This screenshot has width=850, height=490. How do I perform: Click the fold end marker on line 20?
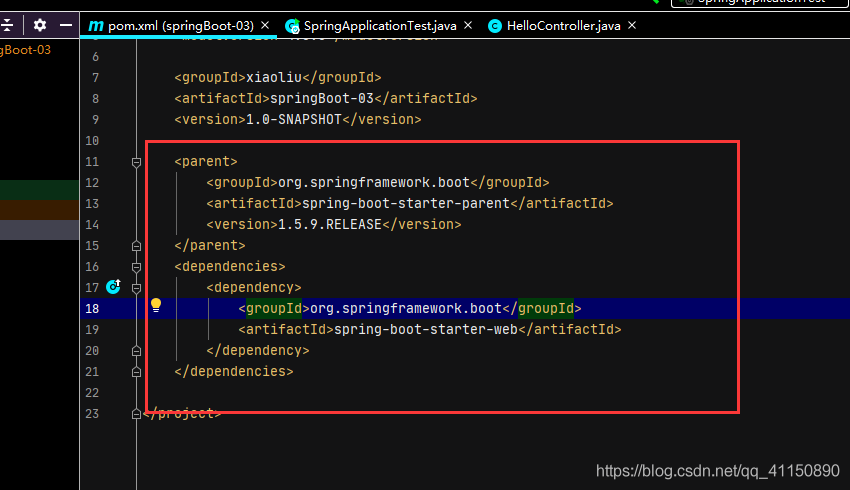[x=137, y=351]
